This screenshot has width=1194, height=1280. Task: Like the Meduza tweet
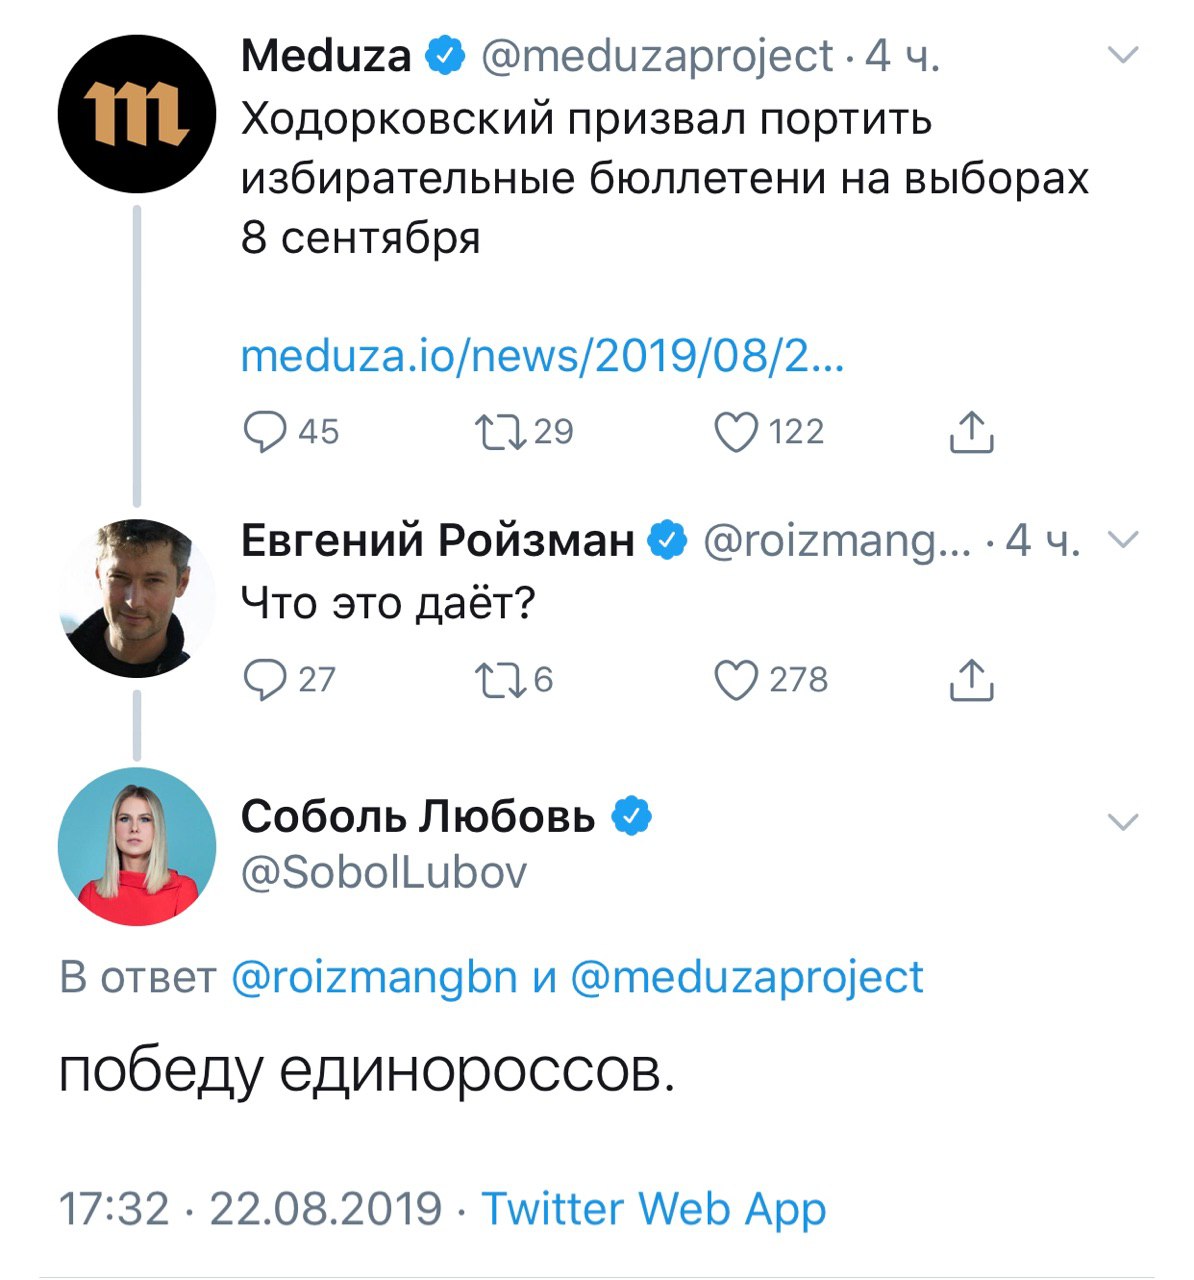click(x=736, y=432)
